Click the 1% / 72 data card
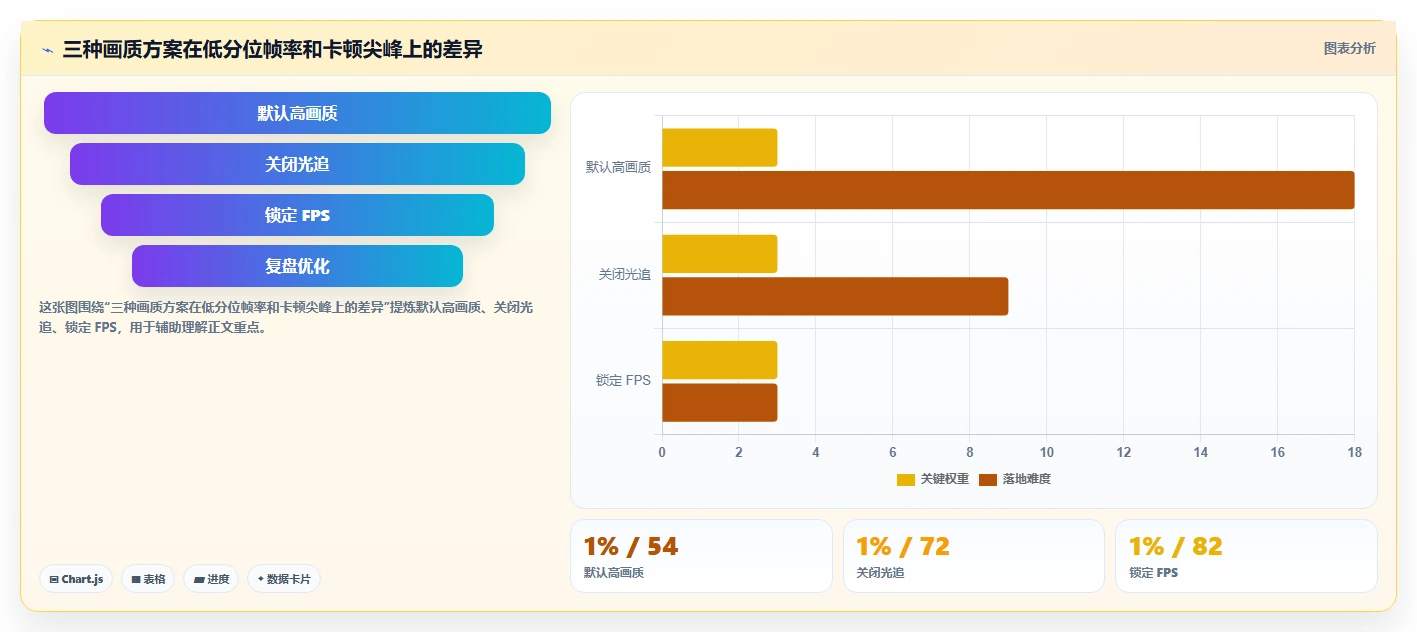Image resolution: width=1417 pixels, height=632 pixels. point(974,556)
